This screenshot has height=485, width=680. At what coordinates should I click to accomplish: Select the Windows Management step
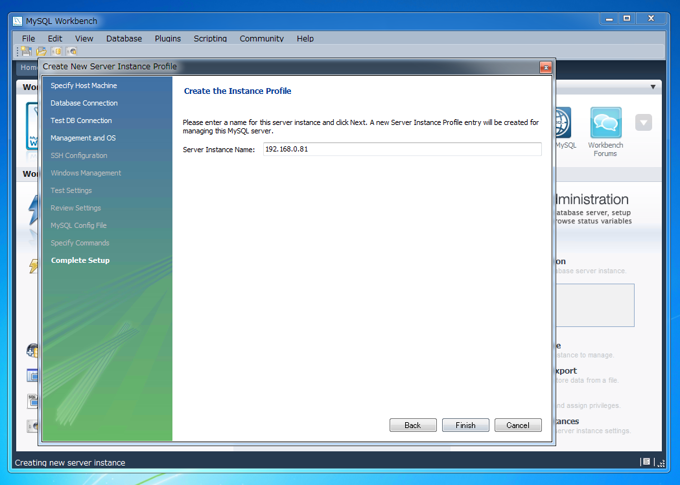(85, 173)
